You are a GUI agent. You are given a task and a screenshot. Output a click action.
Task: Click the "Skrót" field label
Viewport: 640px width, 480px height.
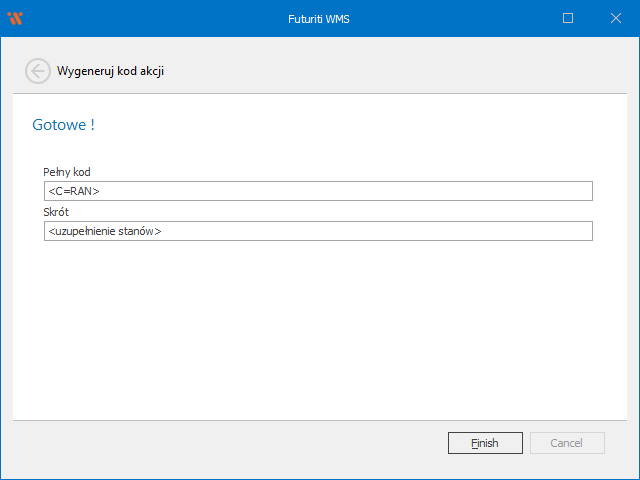click(56, 212)
